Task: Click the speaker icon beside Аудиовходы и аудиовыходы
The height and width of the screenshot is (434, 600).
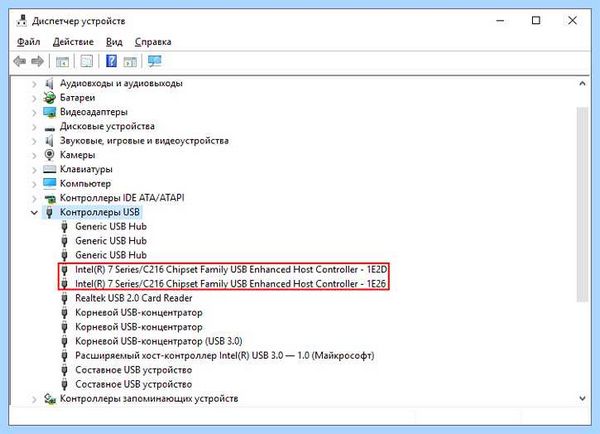Action: point(49,83)
